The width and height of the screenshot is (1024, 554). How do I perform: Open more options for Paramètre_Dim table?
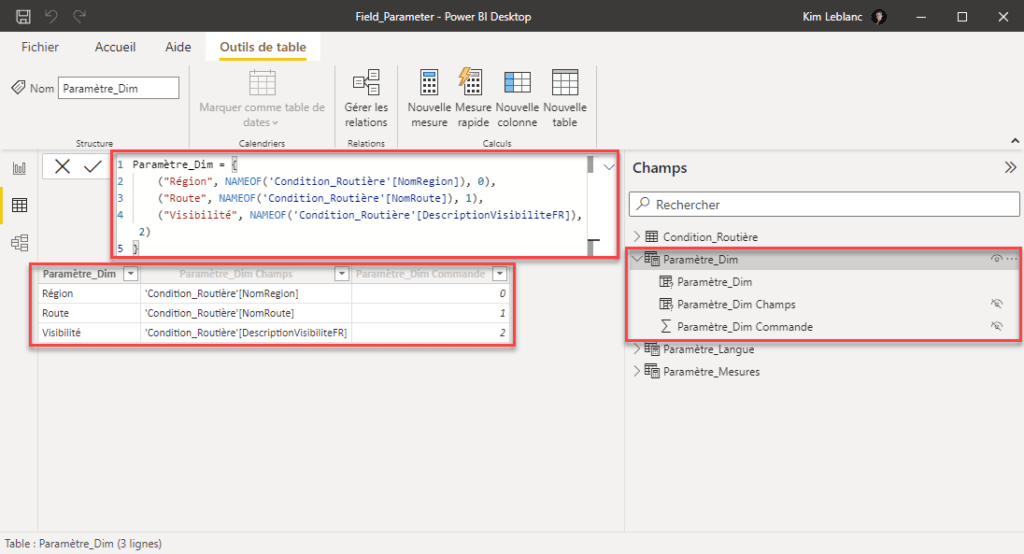[x=1012, y=259]
